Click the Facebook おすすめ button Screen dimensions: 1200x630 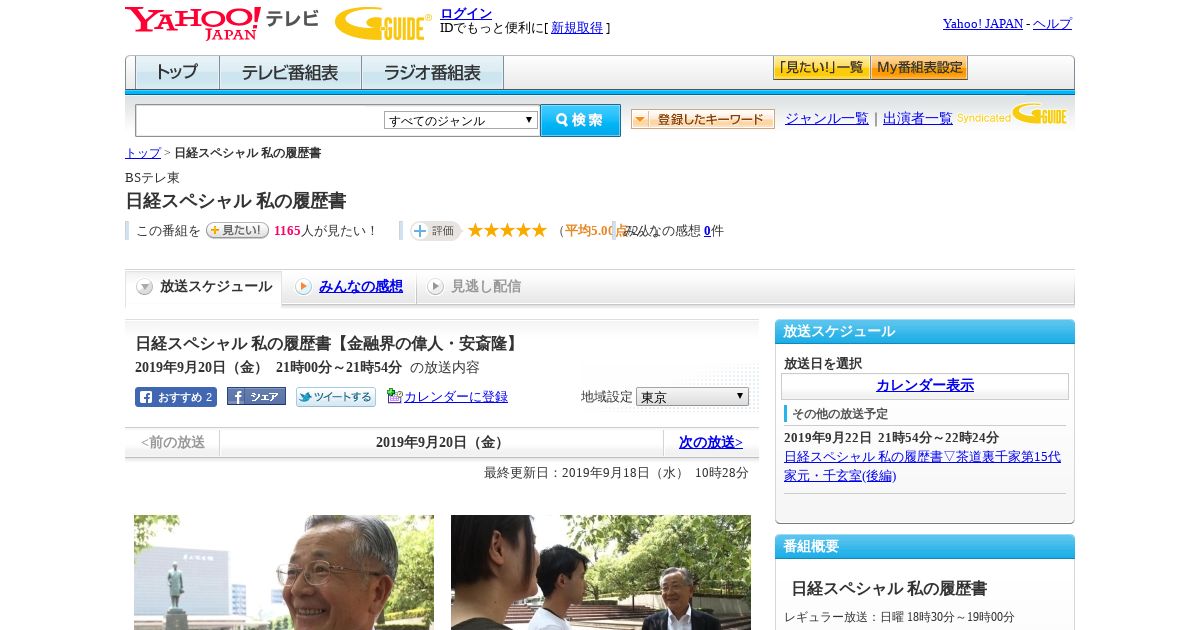click(176, 397)
